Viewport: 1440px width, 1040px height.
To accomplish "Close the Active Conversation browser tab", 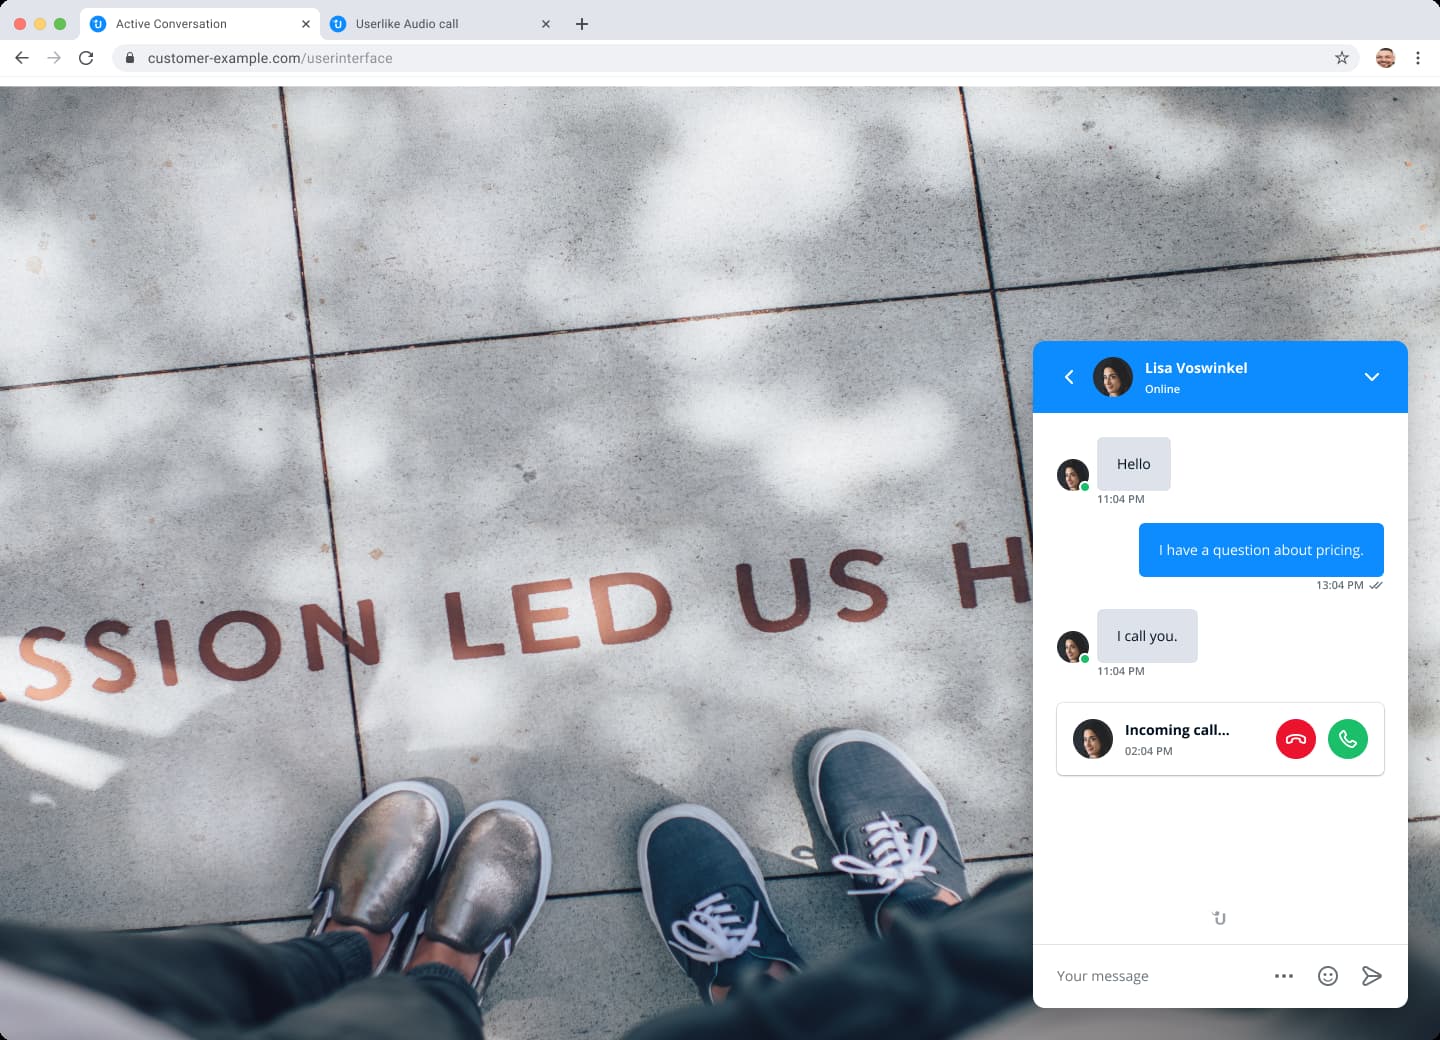I will (306, 24).
